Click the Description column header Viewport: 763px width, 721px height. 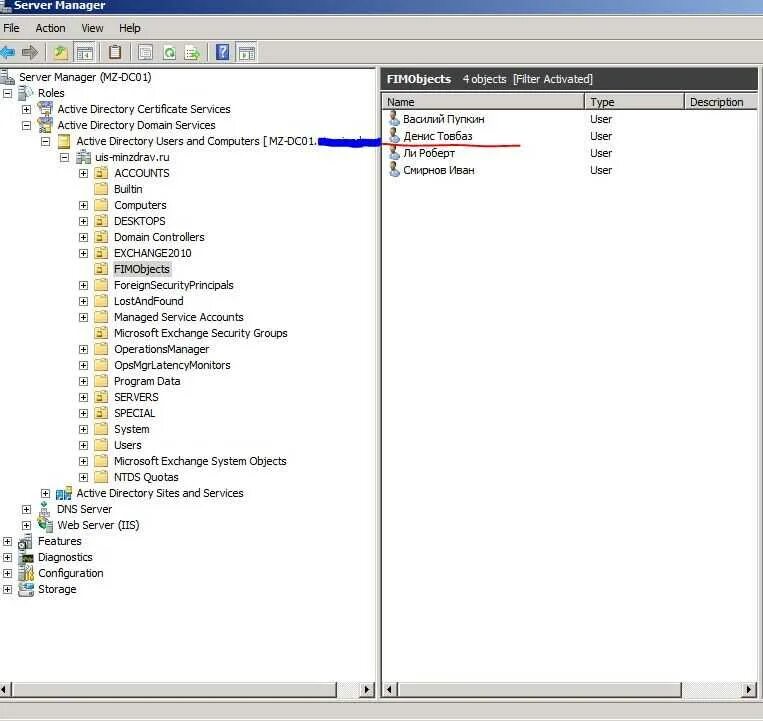(721, 102)
